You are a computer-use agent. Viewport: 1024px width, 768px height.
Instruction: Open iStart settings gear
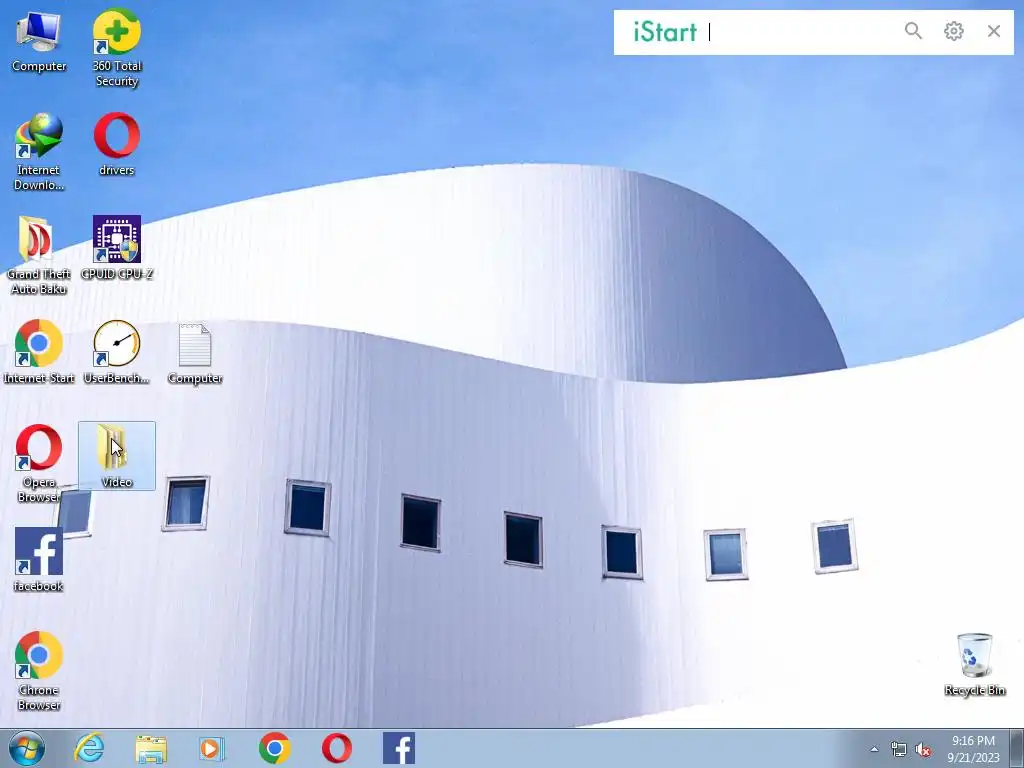coord(953,31)
